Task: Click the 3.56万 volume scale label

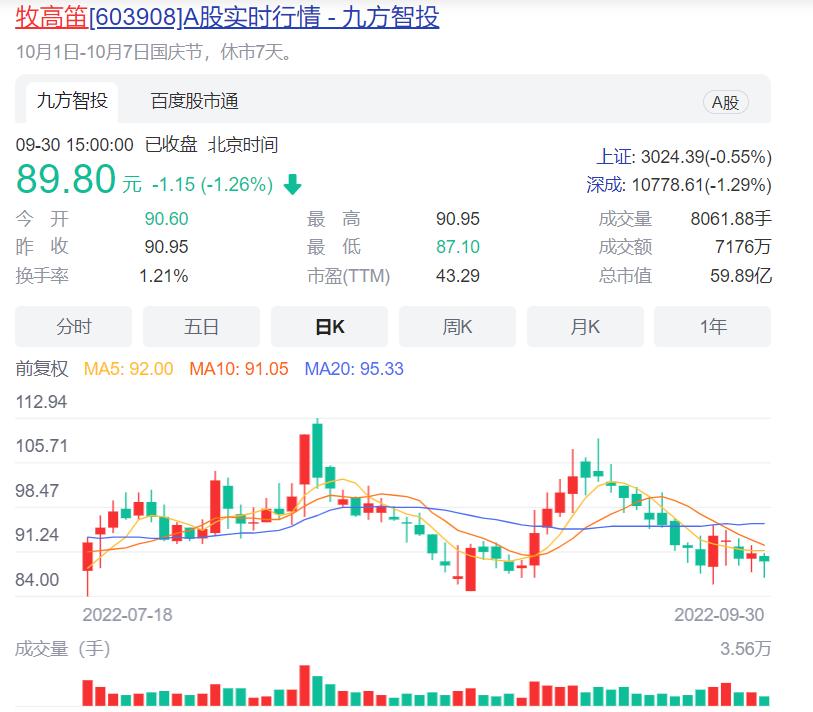Action: 745,649
